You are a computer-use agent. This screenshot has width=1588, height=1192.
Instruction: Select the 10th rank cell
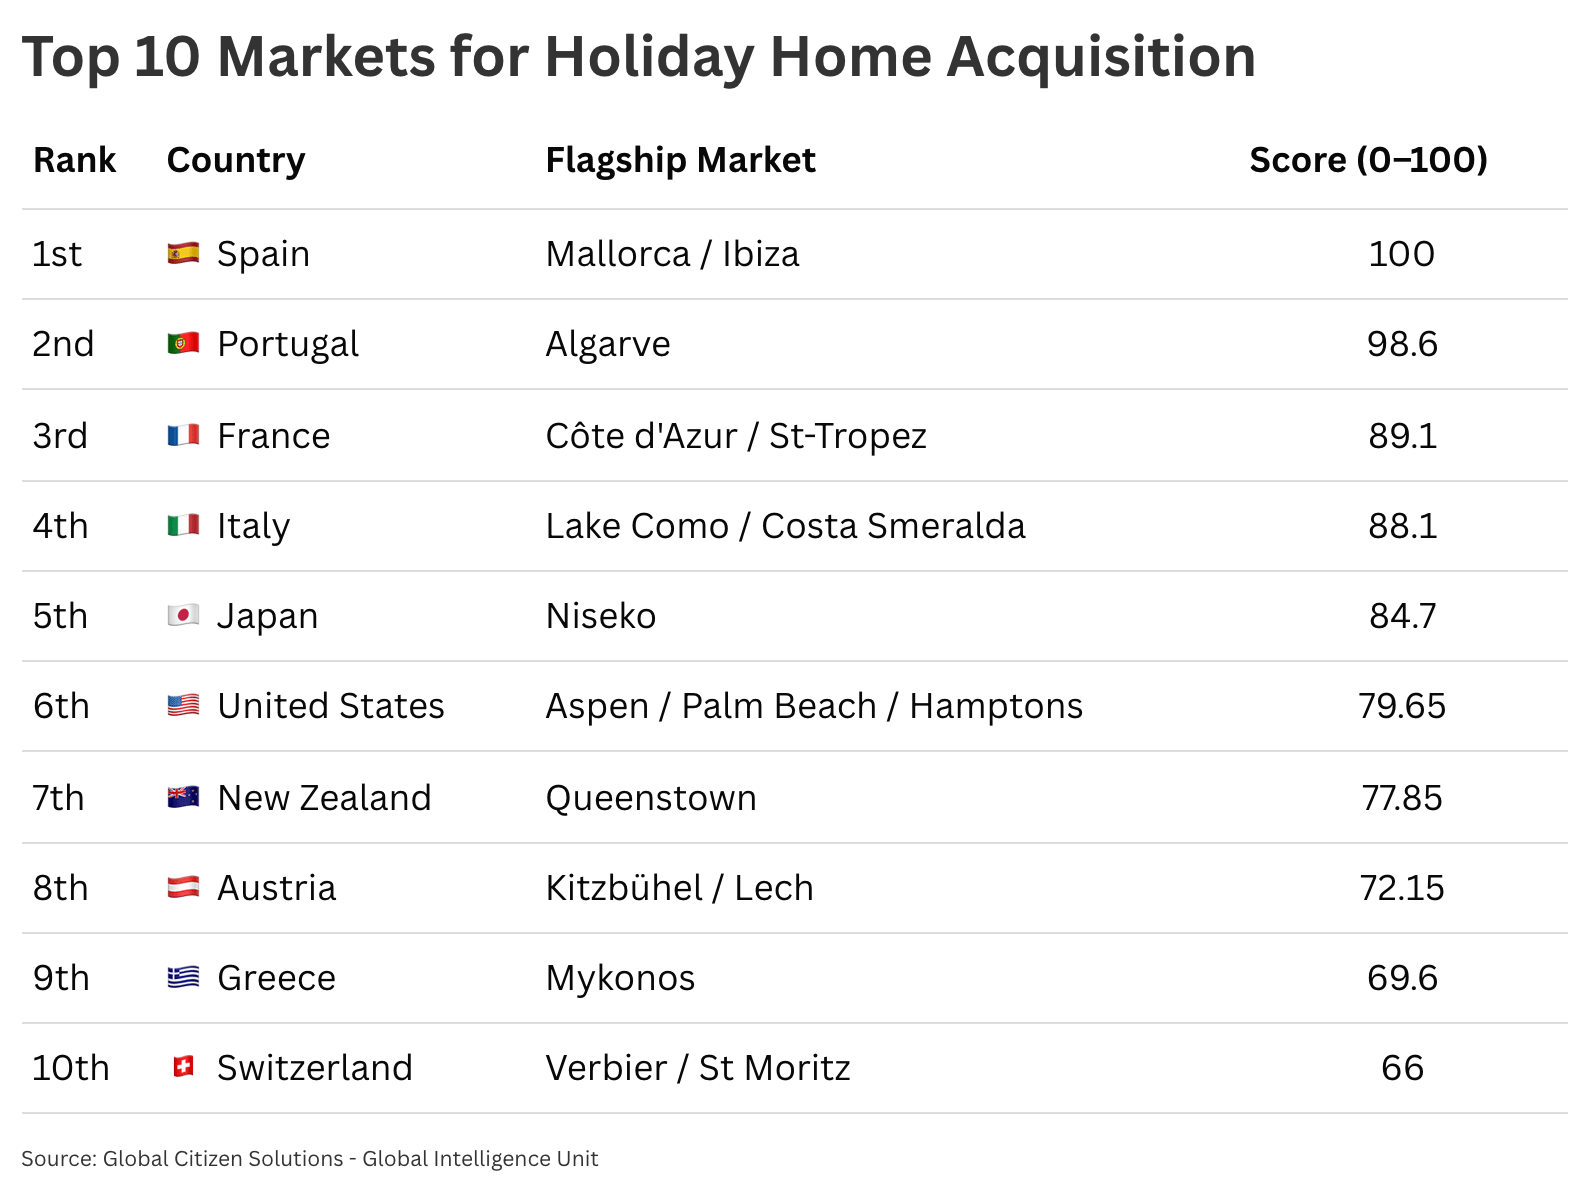[70, 1068]
